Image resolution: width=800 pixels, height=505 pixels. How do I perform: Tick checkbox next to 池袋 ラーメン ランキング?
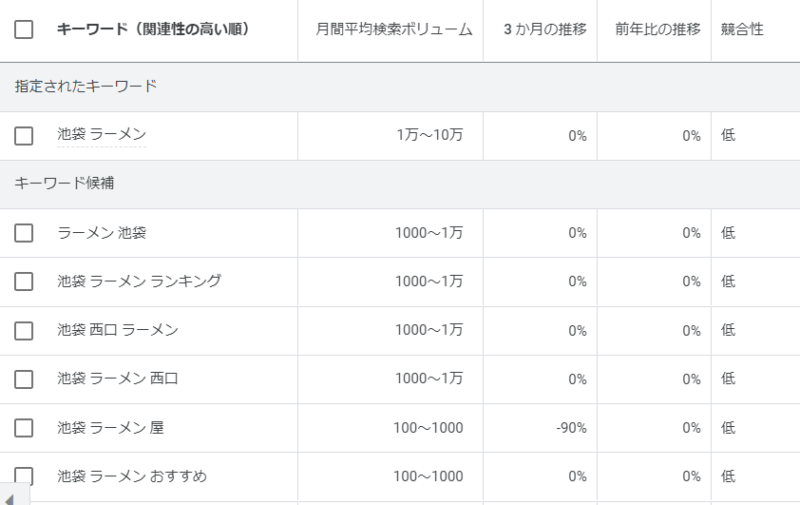pos(24,282)
